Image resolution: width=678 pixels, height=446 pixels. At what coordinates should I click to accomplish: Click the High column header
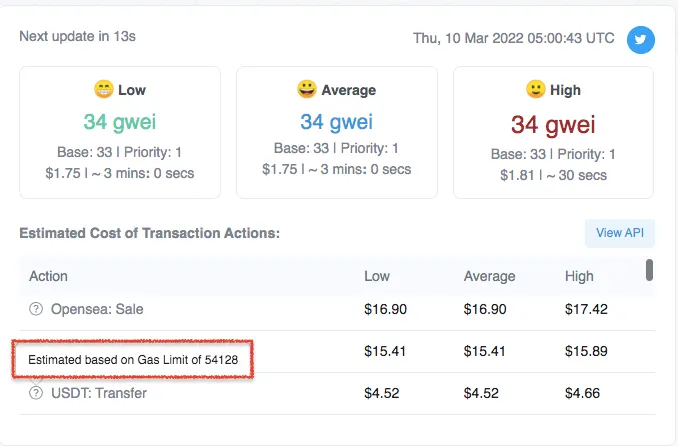click(579, 276)
